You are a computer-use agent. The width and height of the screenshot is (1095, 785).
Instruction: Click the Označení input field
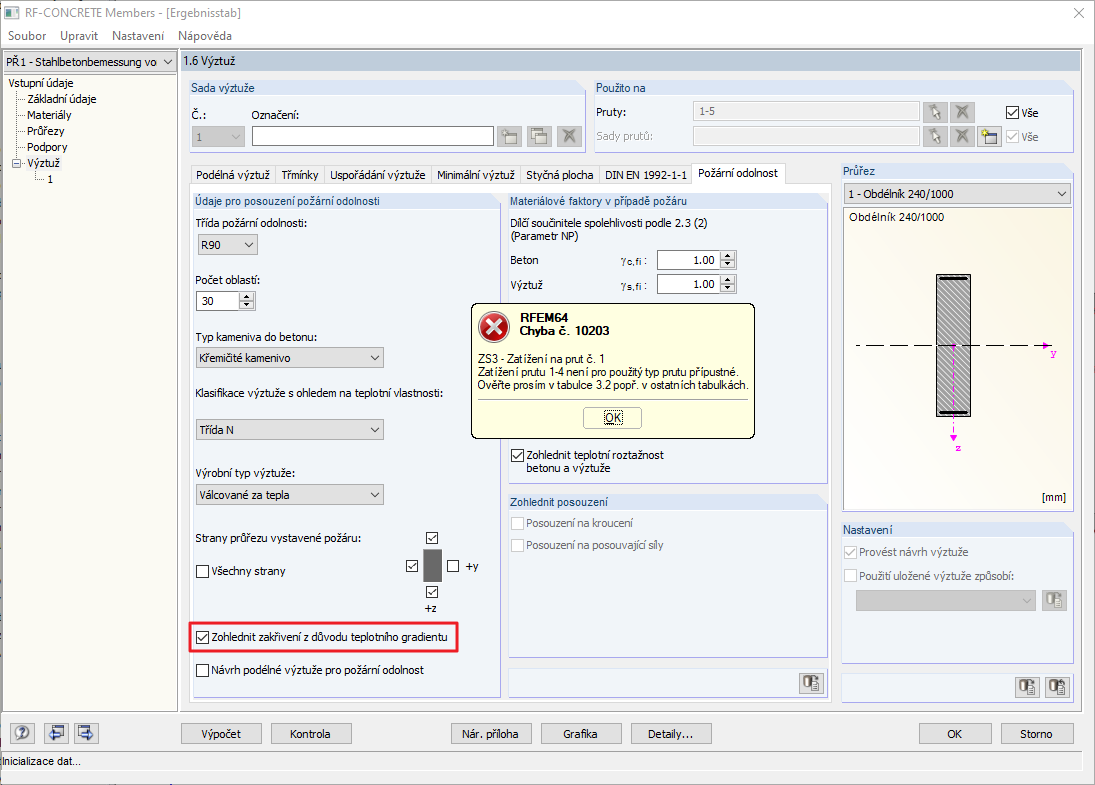tap(373, 136)
